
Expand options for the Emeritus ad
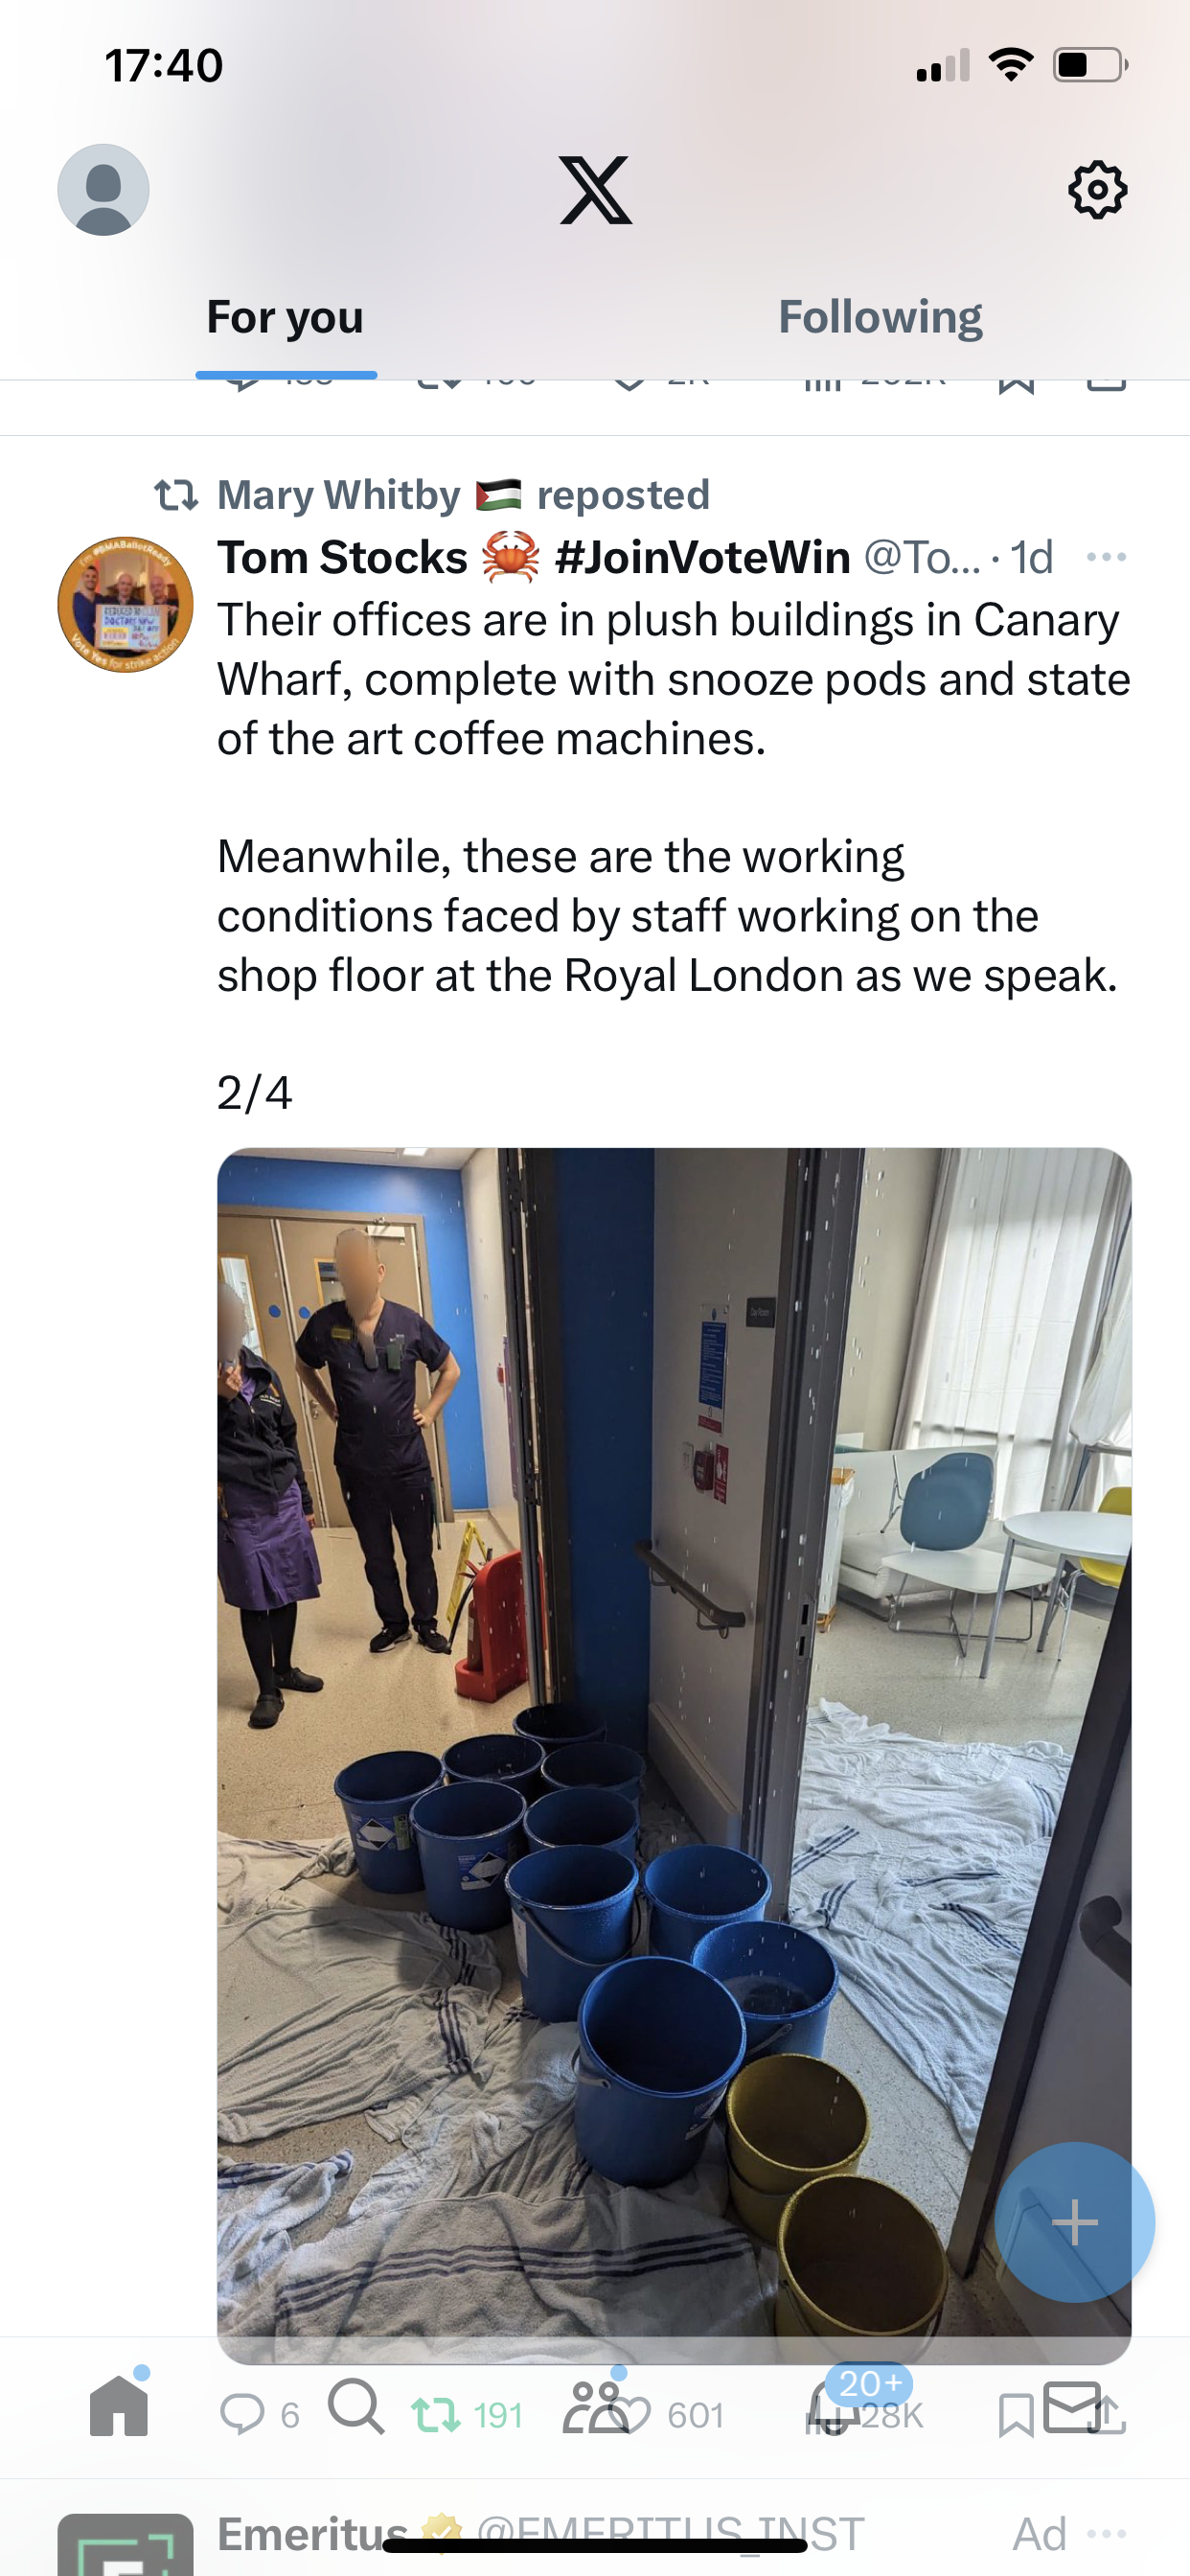click(1106, 2534)
